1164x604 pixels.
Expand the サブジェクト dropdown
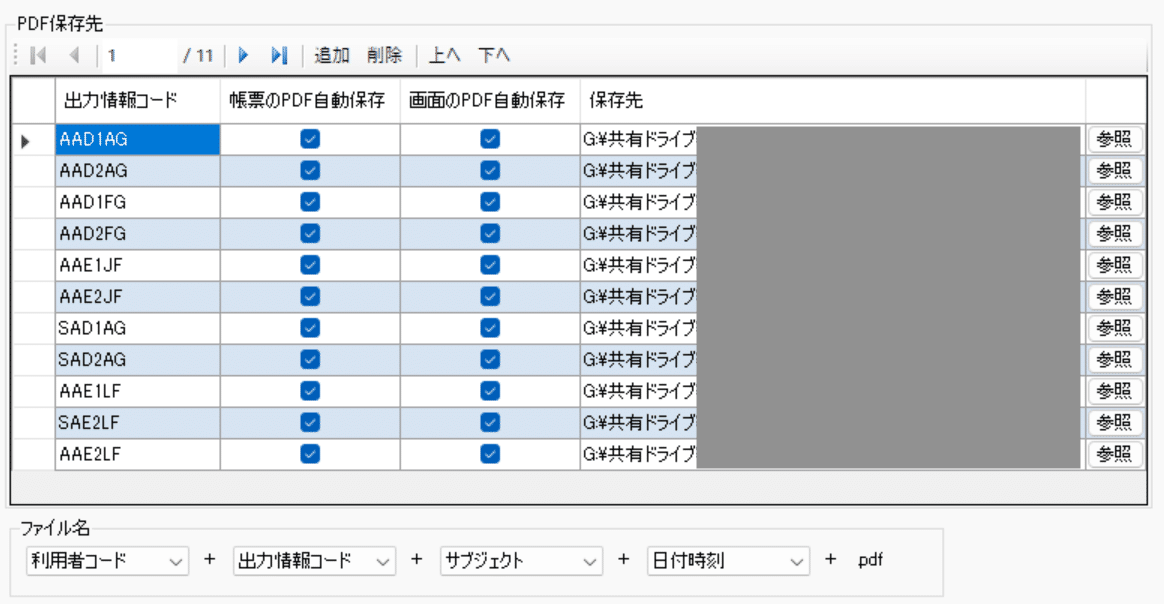520,561
